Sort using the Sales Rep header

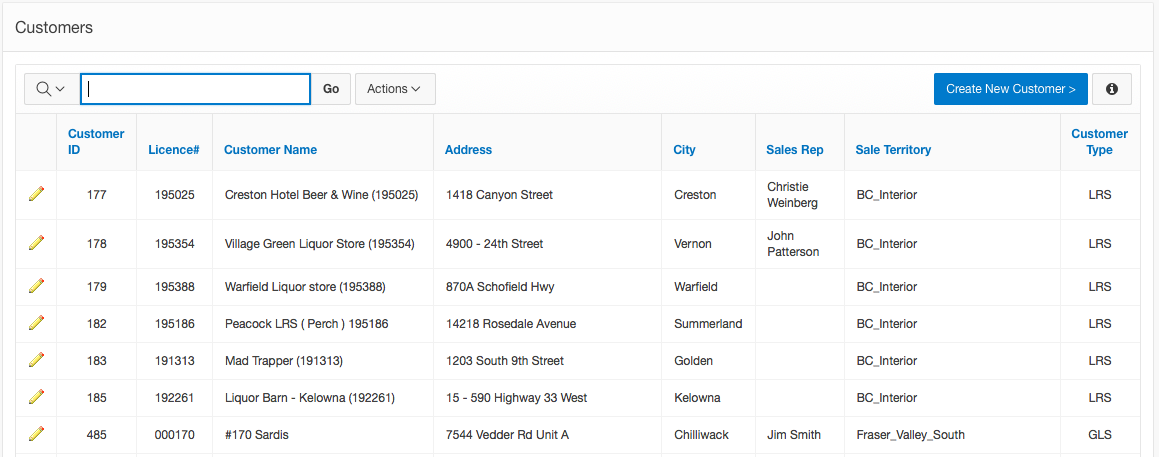(x=794, y=150)
